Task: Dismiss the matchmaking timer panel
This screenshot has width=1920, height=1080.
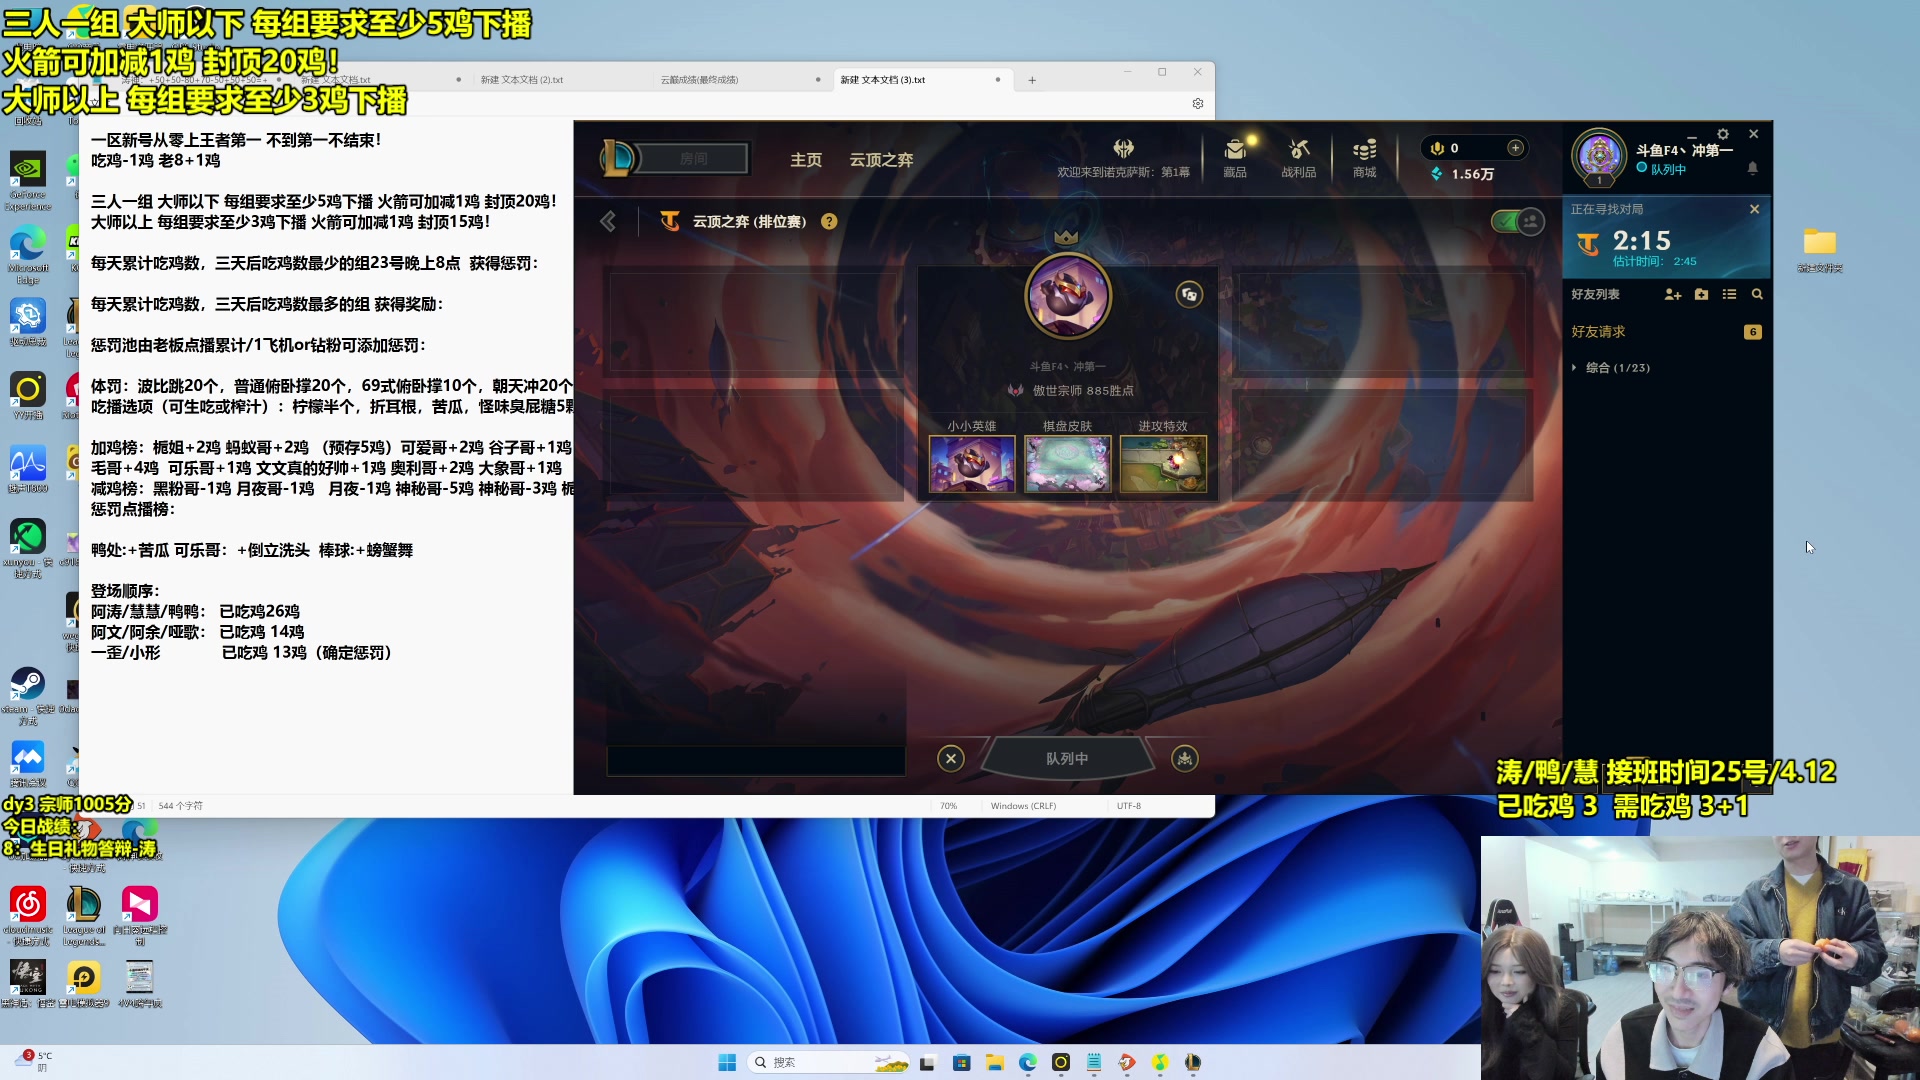Action: coord(1754,209)
